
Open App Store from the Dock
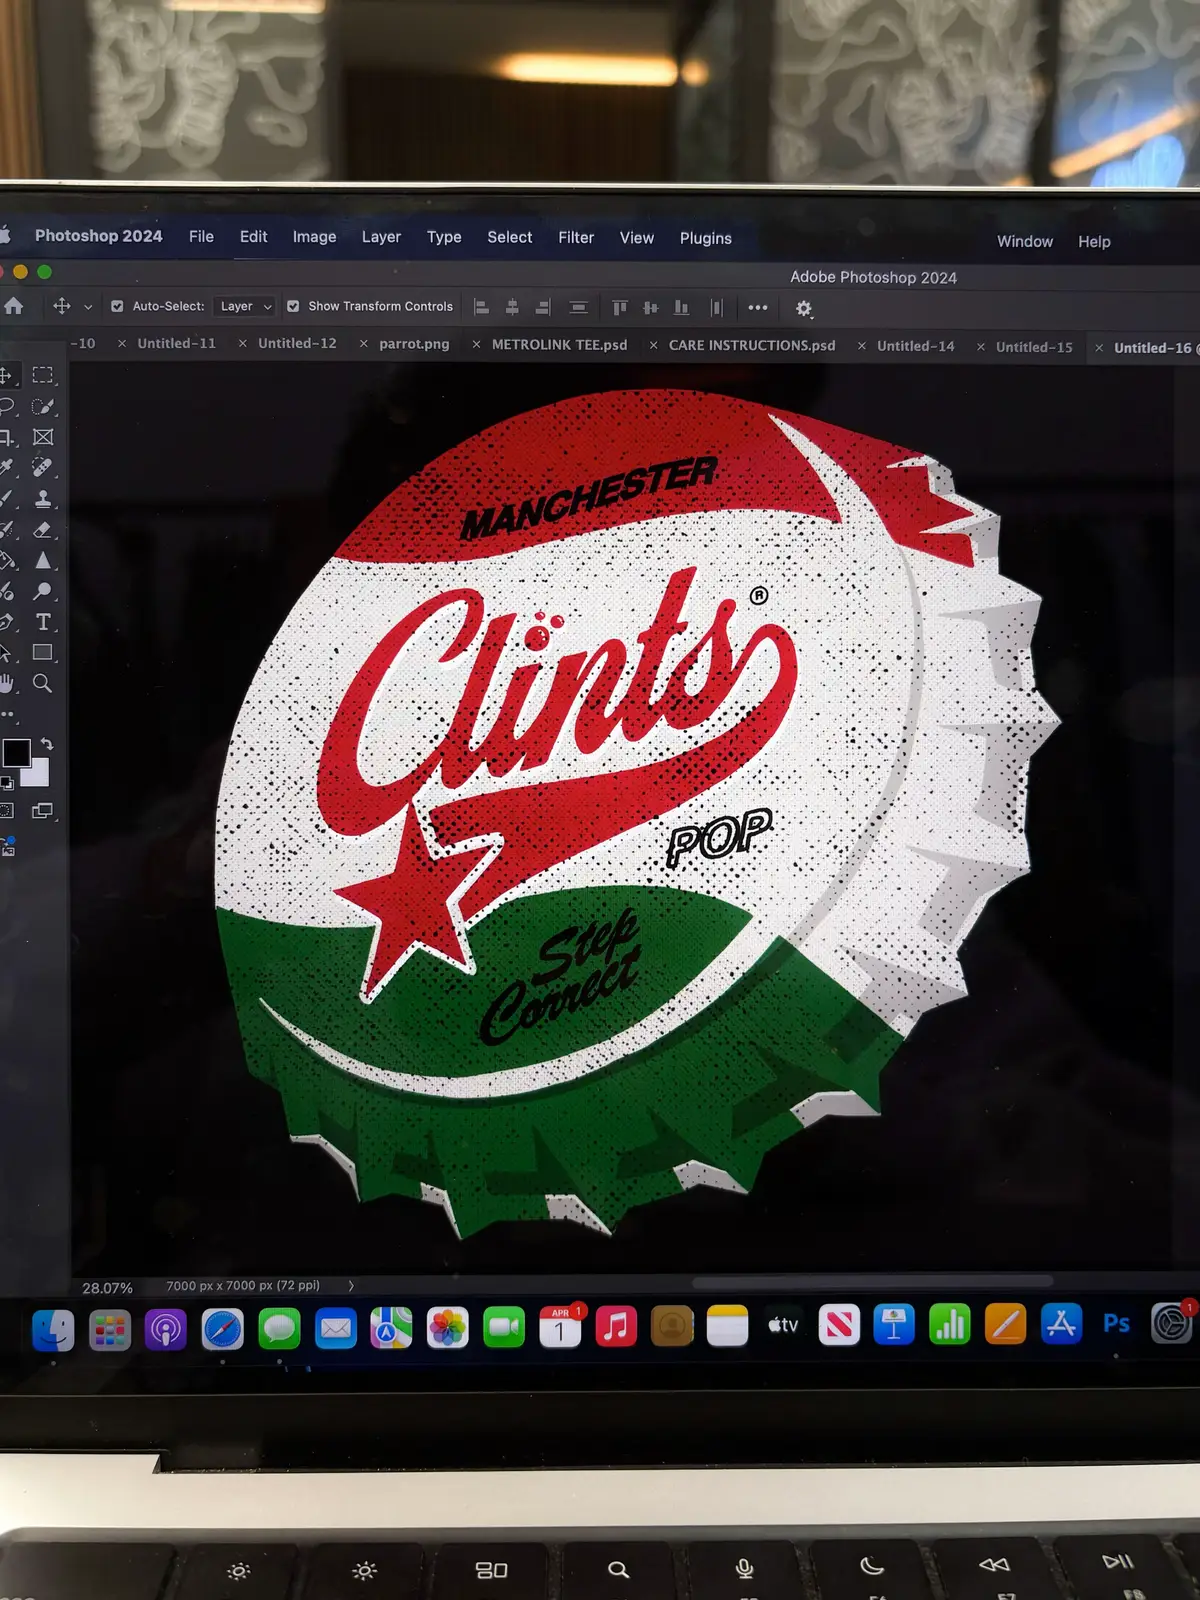click(1061, 1324)
